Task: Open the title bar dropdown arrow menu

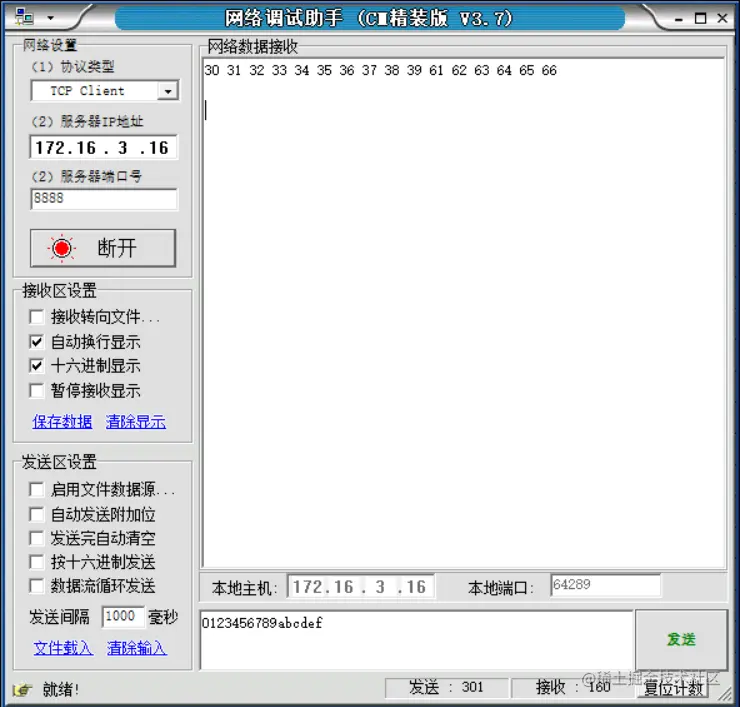Action: [x=50, y=18]
